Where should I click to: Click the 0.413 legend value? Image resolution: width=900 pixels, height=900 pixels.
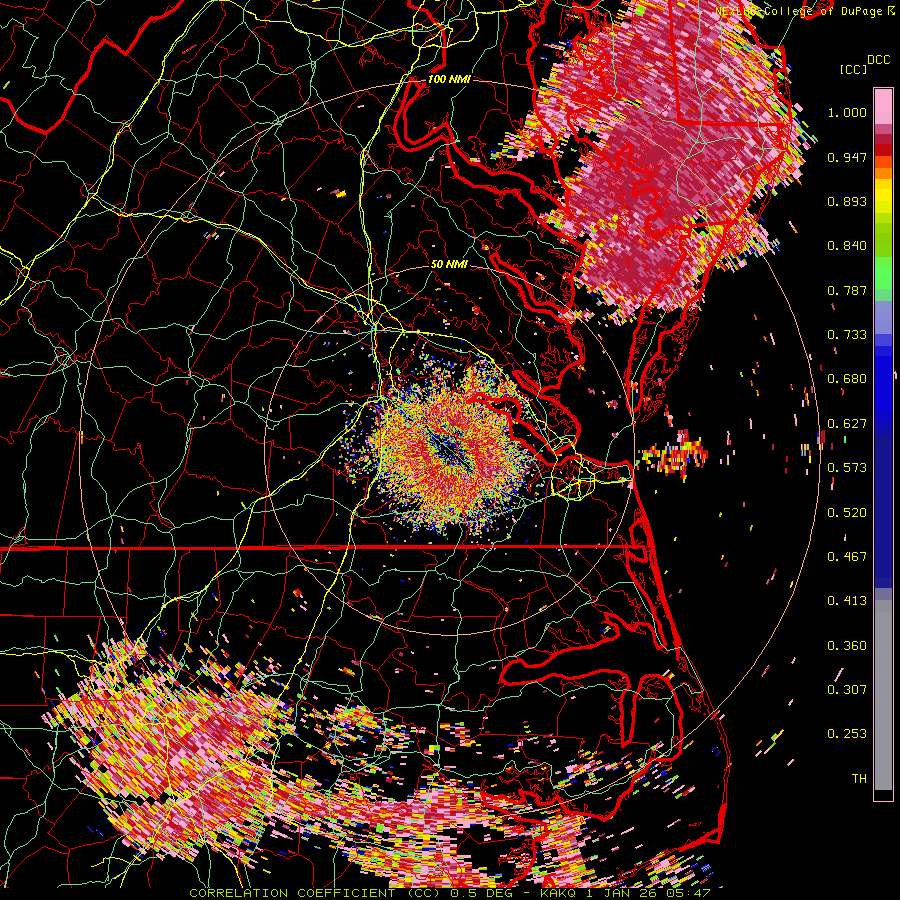pos(847,601)
